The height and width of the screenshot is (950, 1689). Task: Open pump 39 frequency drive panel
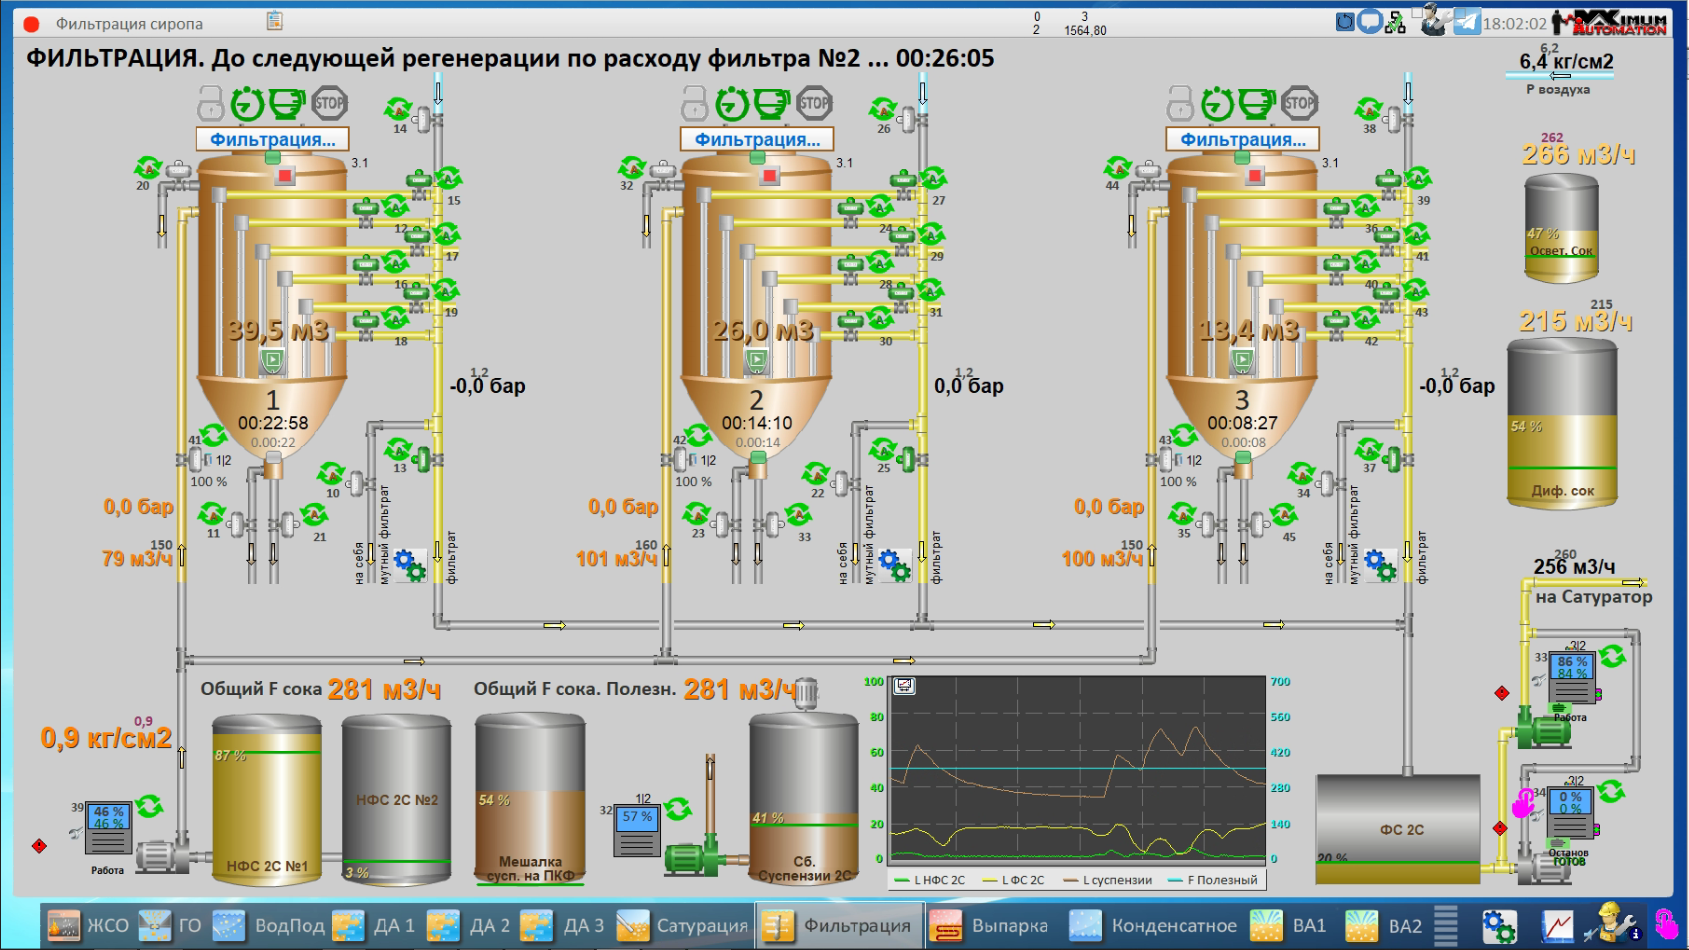click(x=108, y=828)
